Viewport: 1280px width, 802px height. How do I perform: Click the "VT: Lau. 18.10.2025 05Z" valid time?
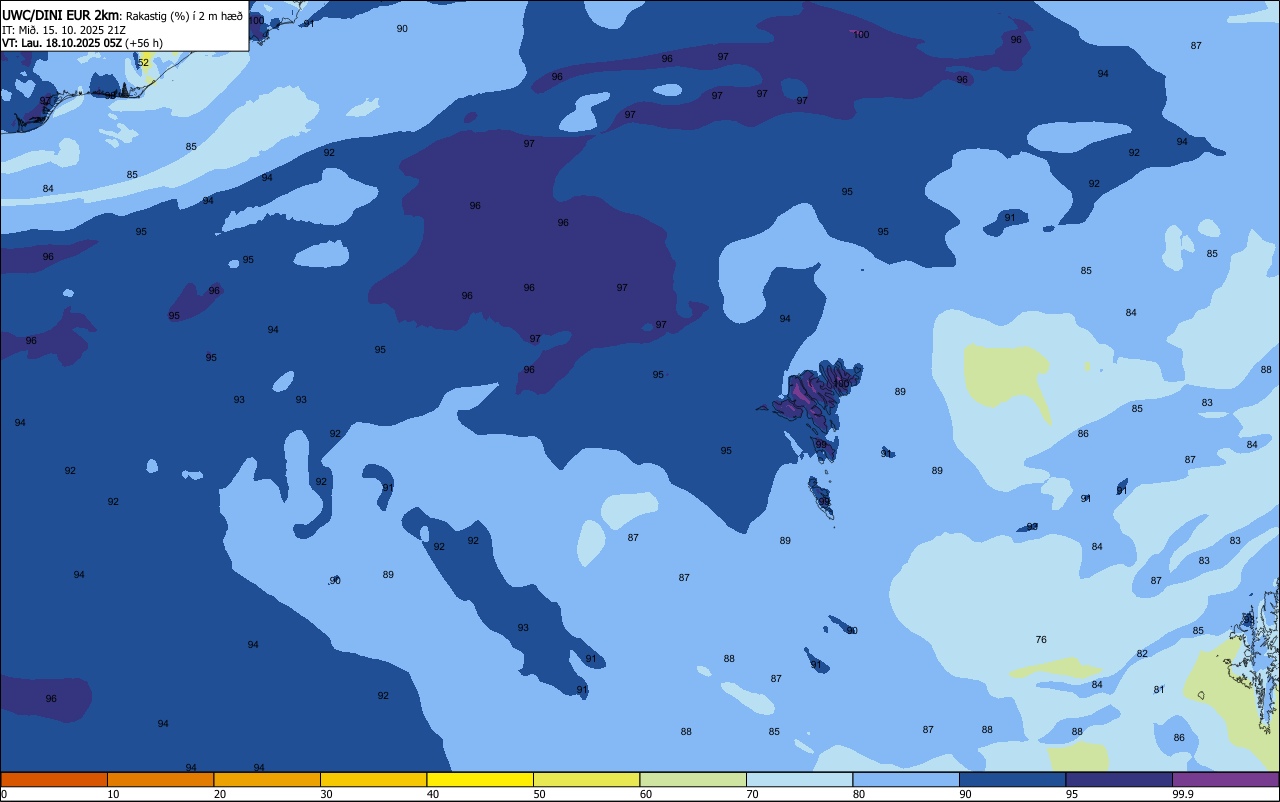(x=62, y=43)
